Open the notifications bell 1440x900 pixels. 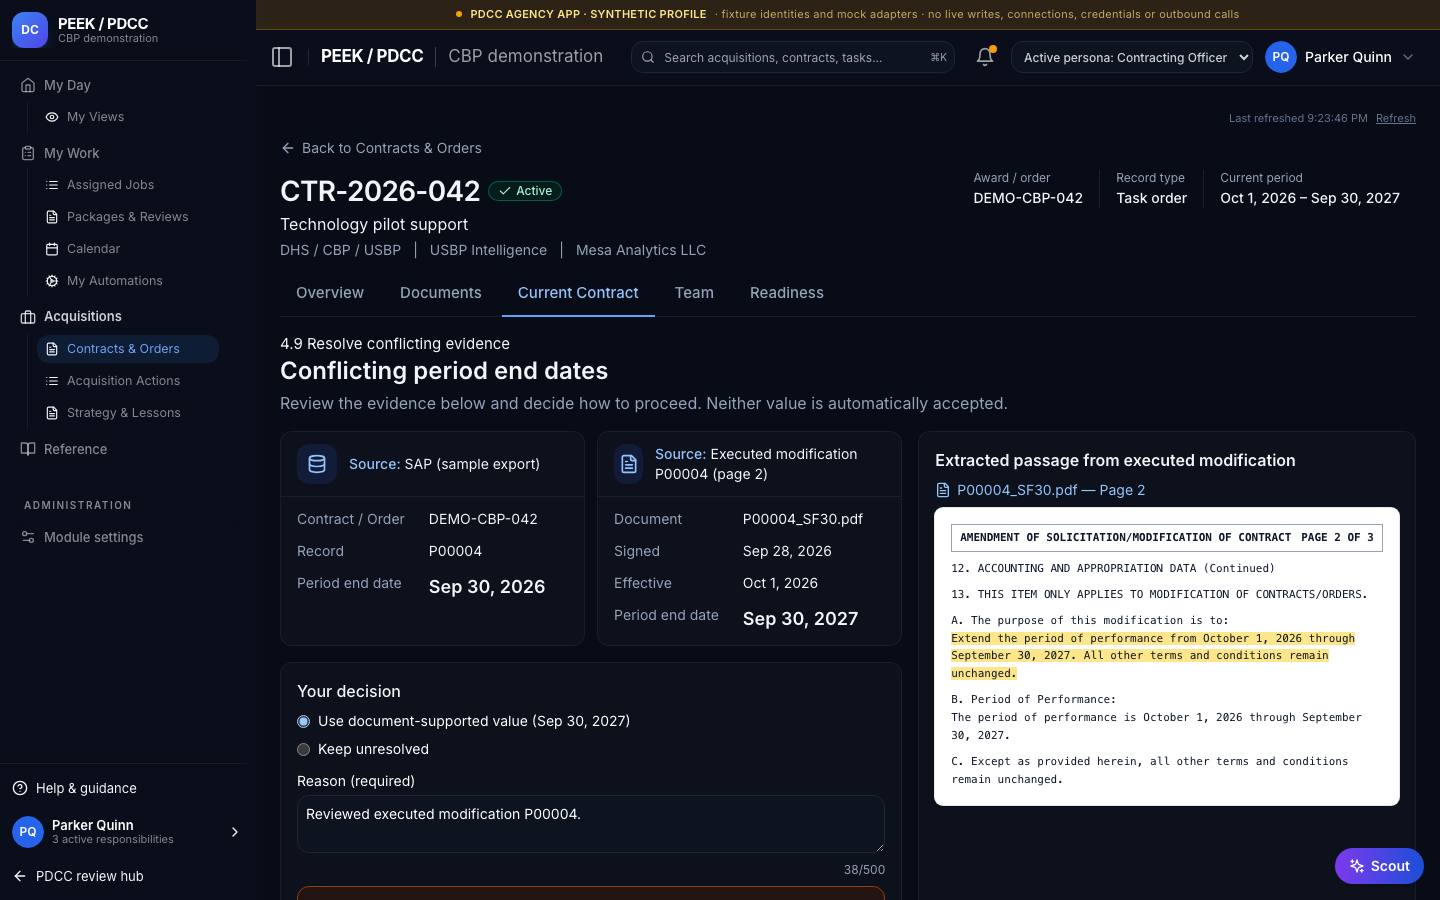click(x=985, y=57)
